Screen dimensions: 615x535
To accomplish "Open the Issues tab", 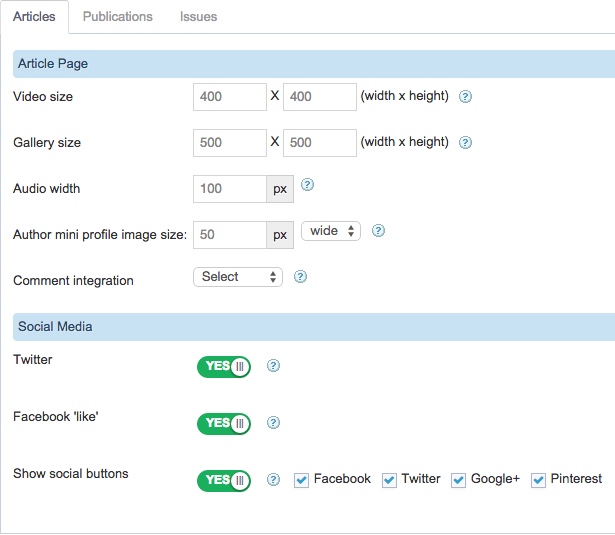I will click(198, 16).
